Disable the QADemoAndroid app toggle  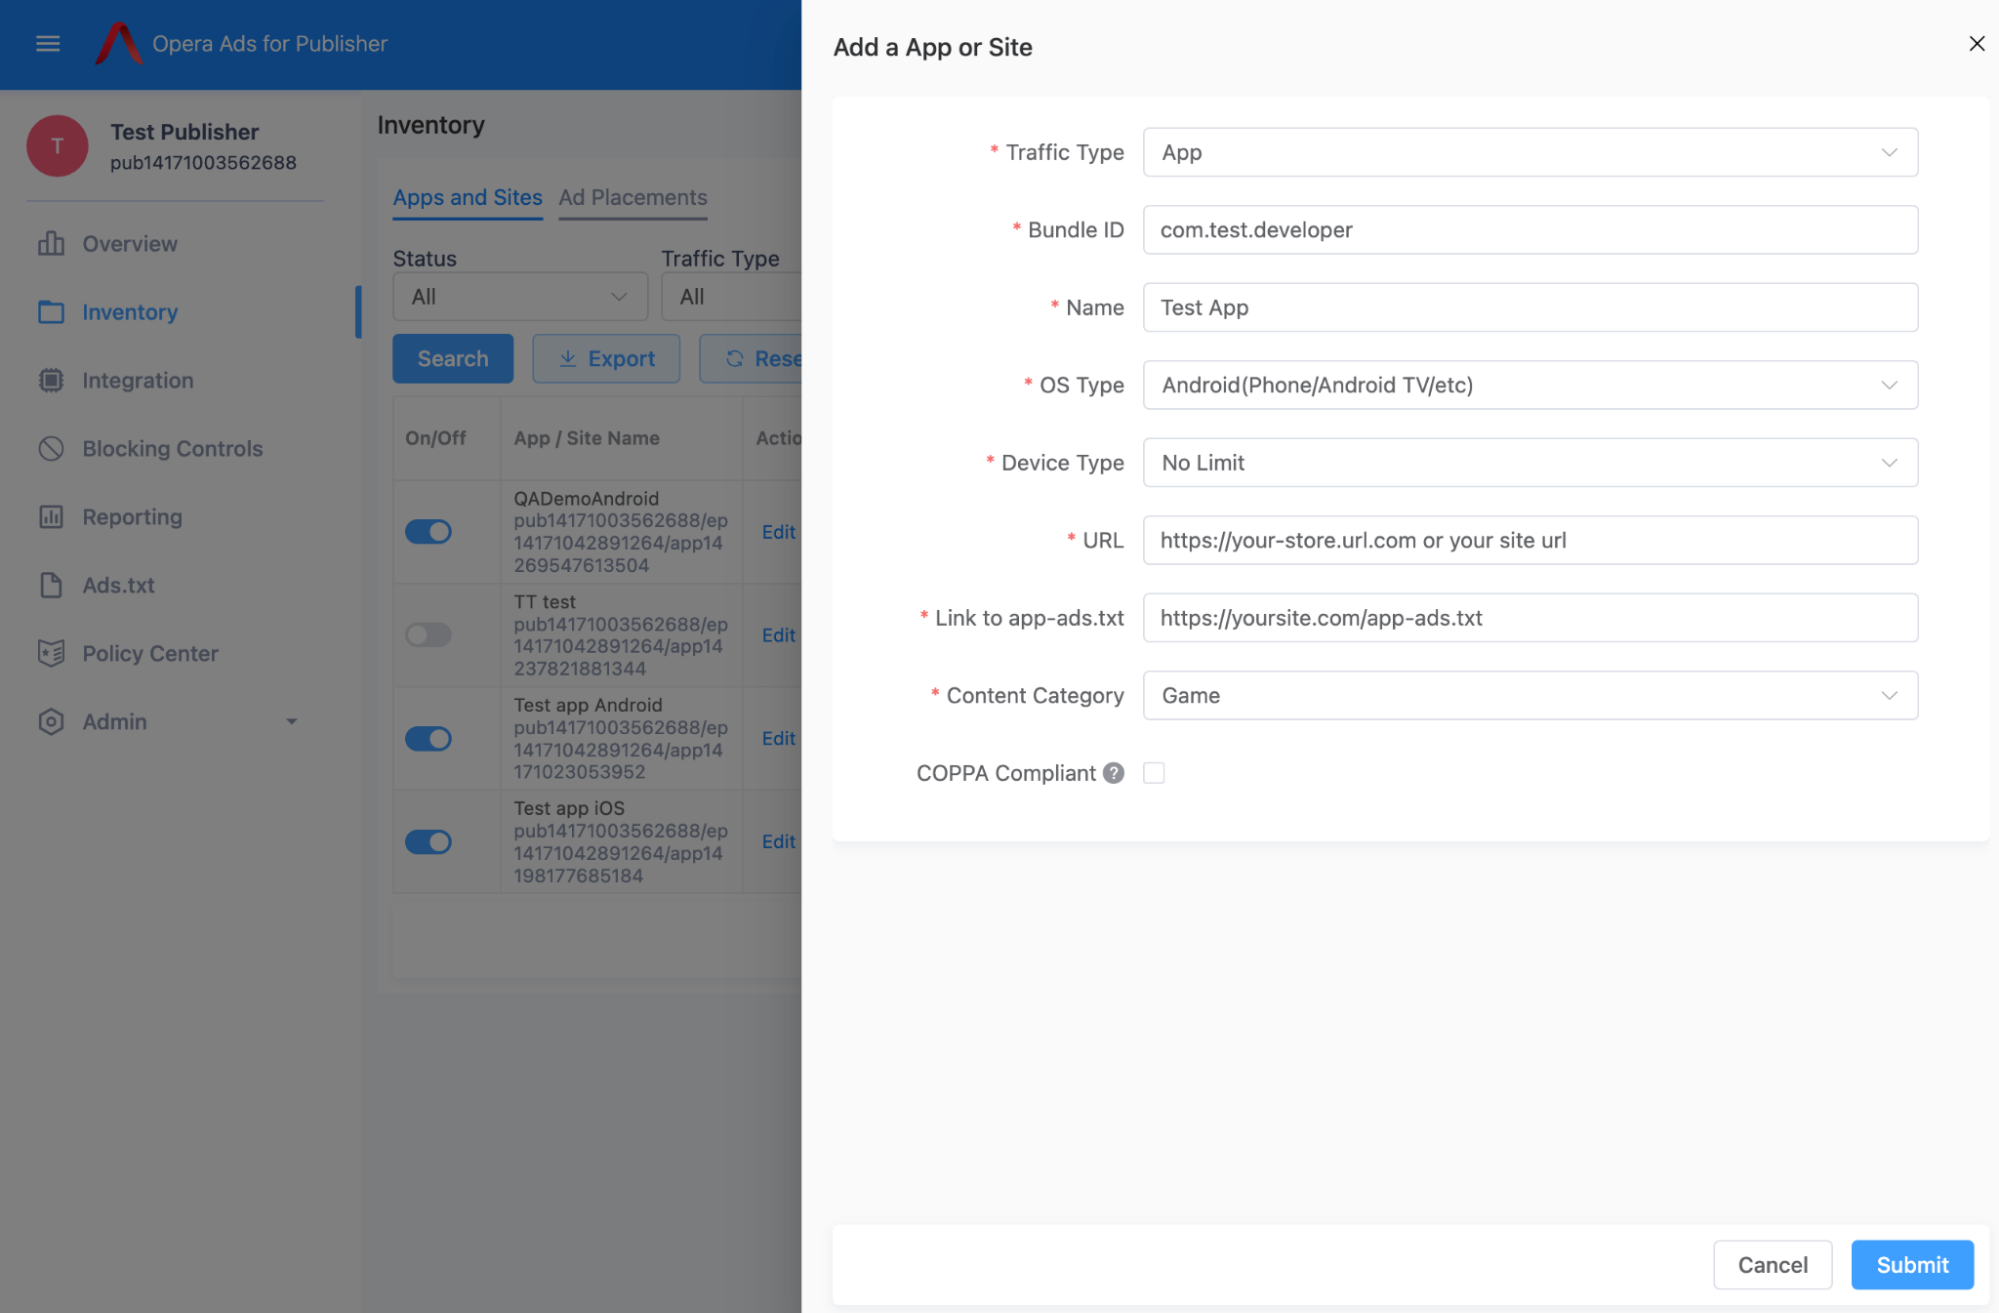tap(428, 531)
